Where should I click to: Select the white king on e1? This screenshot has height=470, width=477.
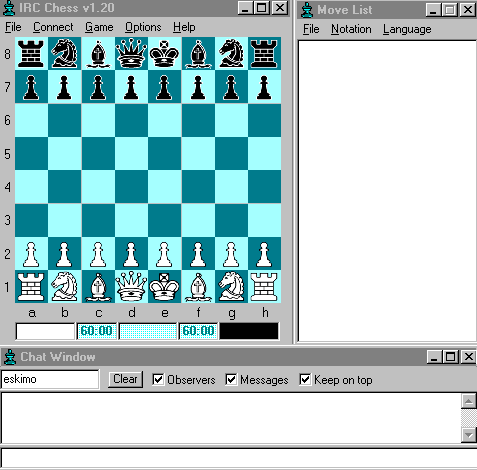click(164, 287)
